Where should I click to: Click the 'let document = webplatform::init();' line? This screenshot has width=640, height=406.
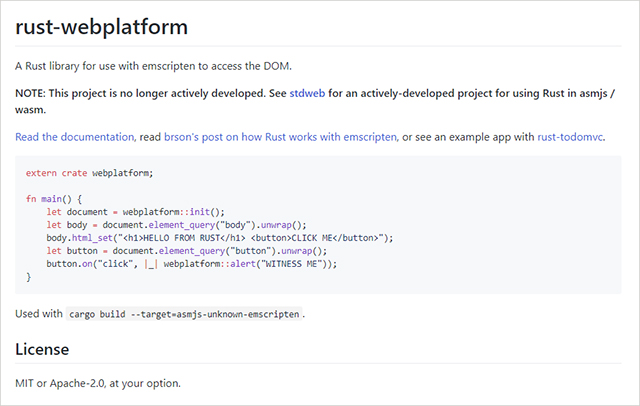[136, 212]
